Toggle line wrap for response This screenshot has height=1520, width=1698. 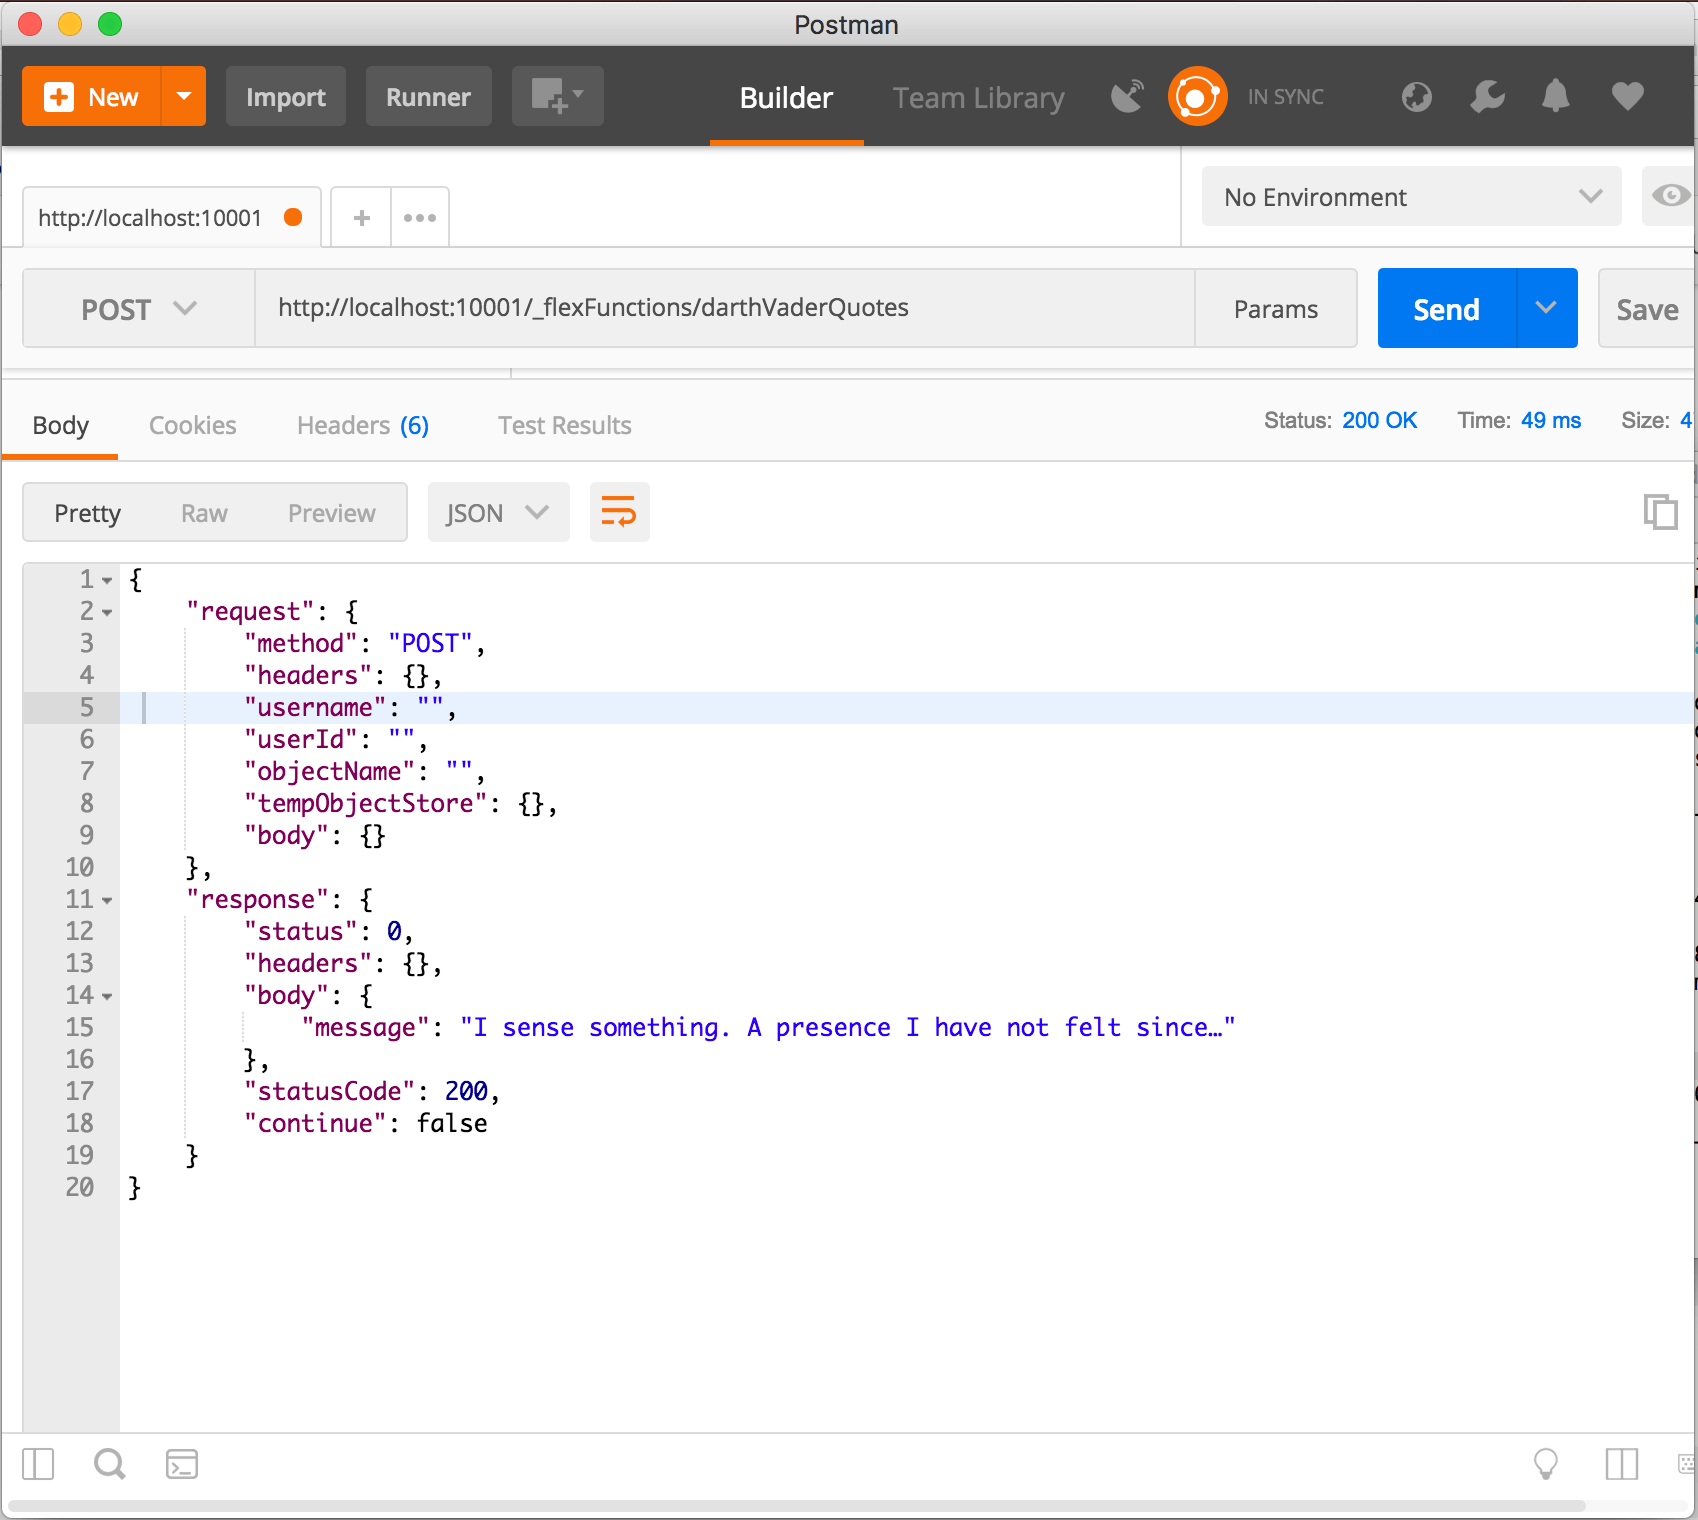619,512
